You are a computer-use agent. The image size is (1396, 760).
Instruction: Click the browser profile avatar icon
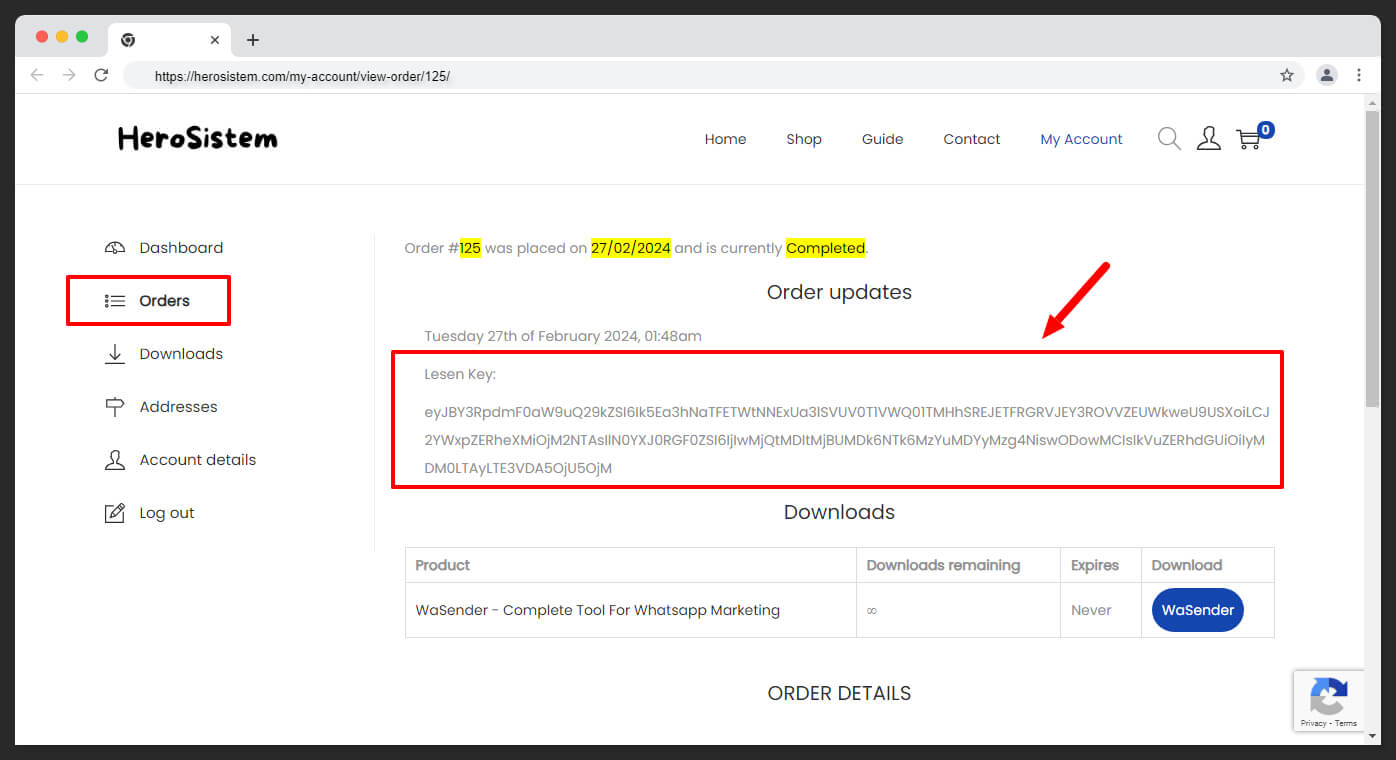(x=1327, y=75)
